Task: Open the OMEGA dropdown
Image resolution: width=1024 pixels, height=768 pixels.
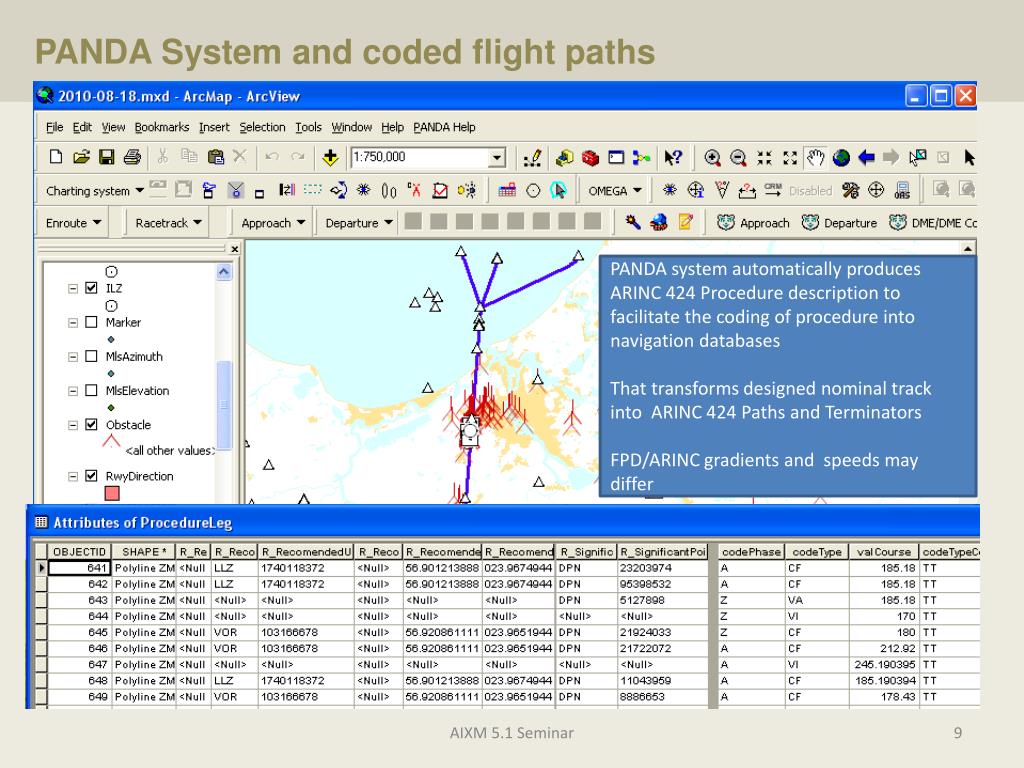Action: (615, 191)
